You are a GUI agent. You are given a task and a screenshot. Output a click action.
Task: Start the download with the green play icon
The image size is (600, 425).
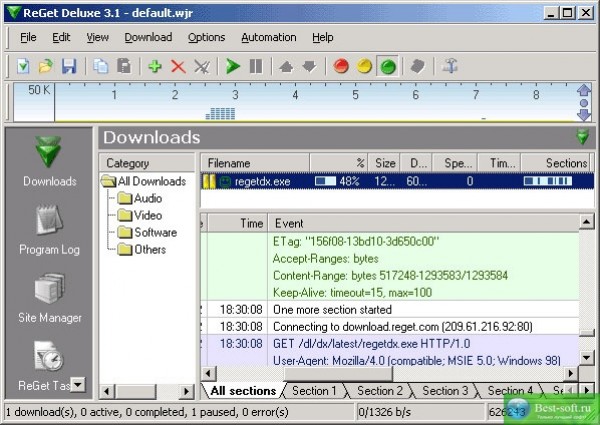[x=233, y=67]
